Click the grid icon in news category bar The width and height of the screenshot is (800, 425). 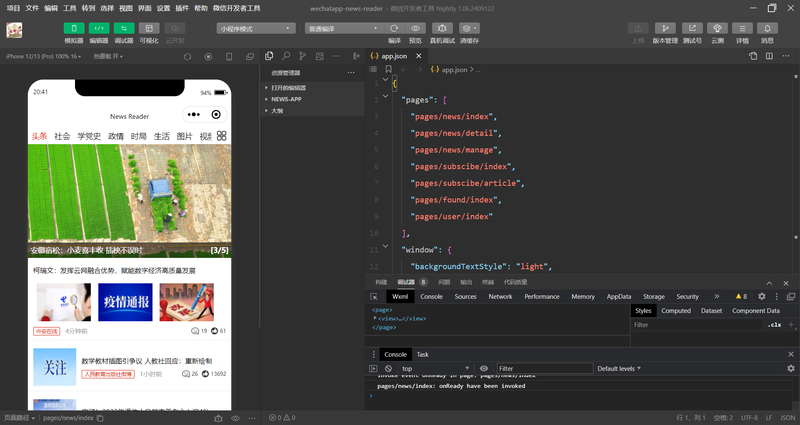(221, 136)
